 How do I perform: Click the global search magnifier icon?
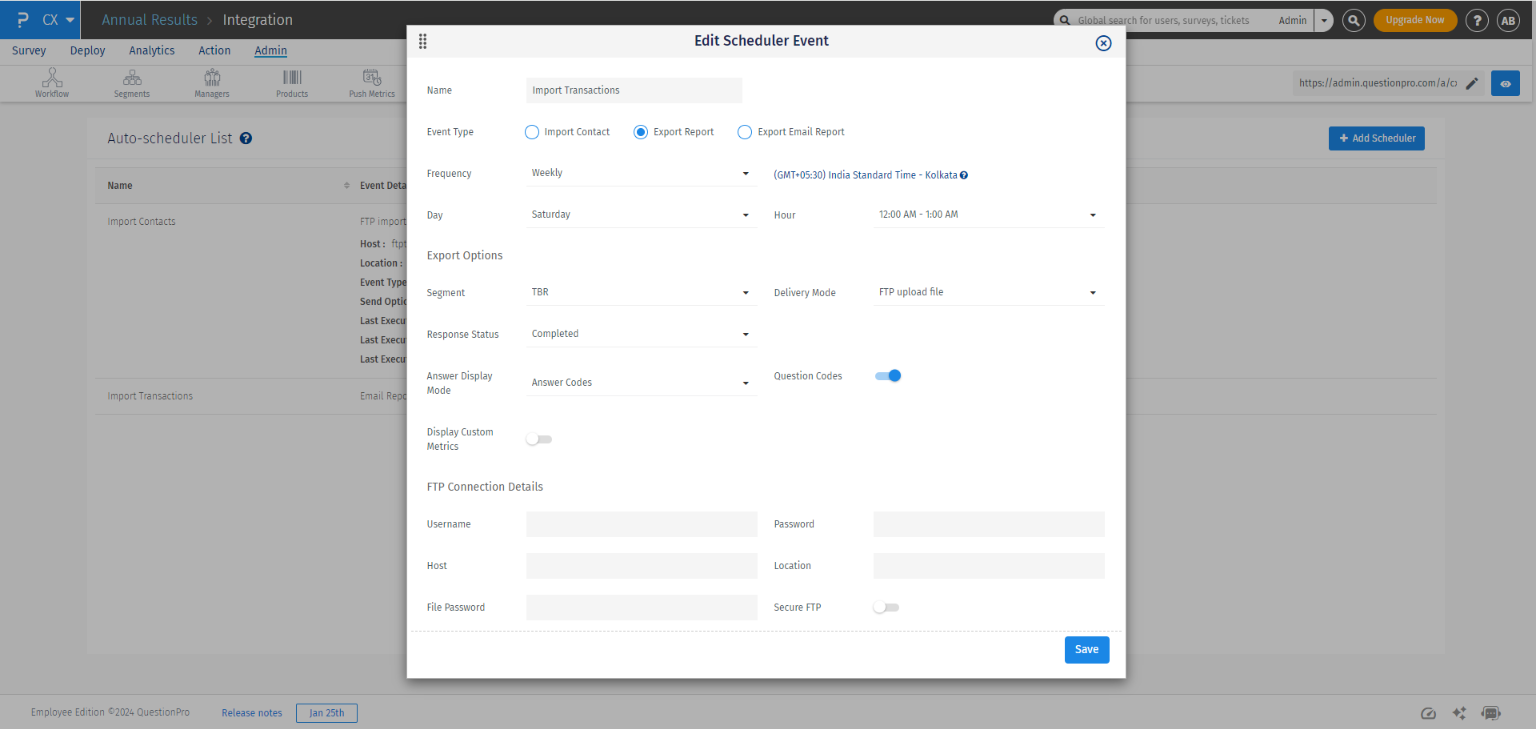pos(1353,19)
